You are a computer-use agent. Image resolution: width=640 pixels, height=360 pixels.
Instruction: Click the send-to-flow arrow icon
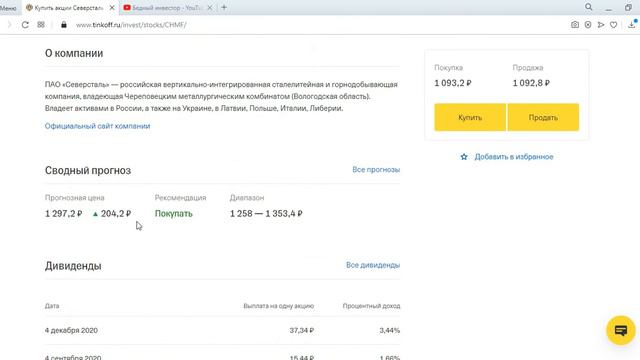[x=601, y=25]
